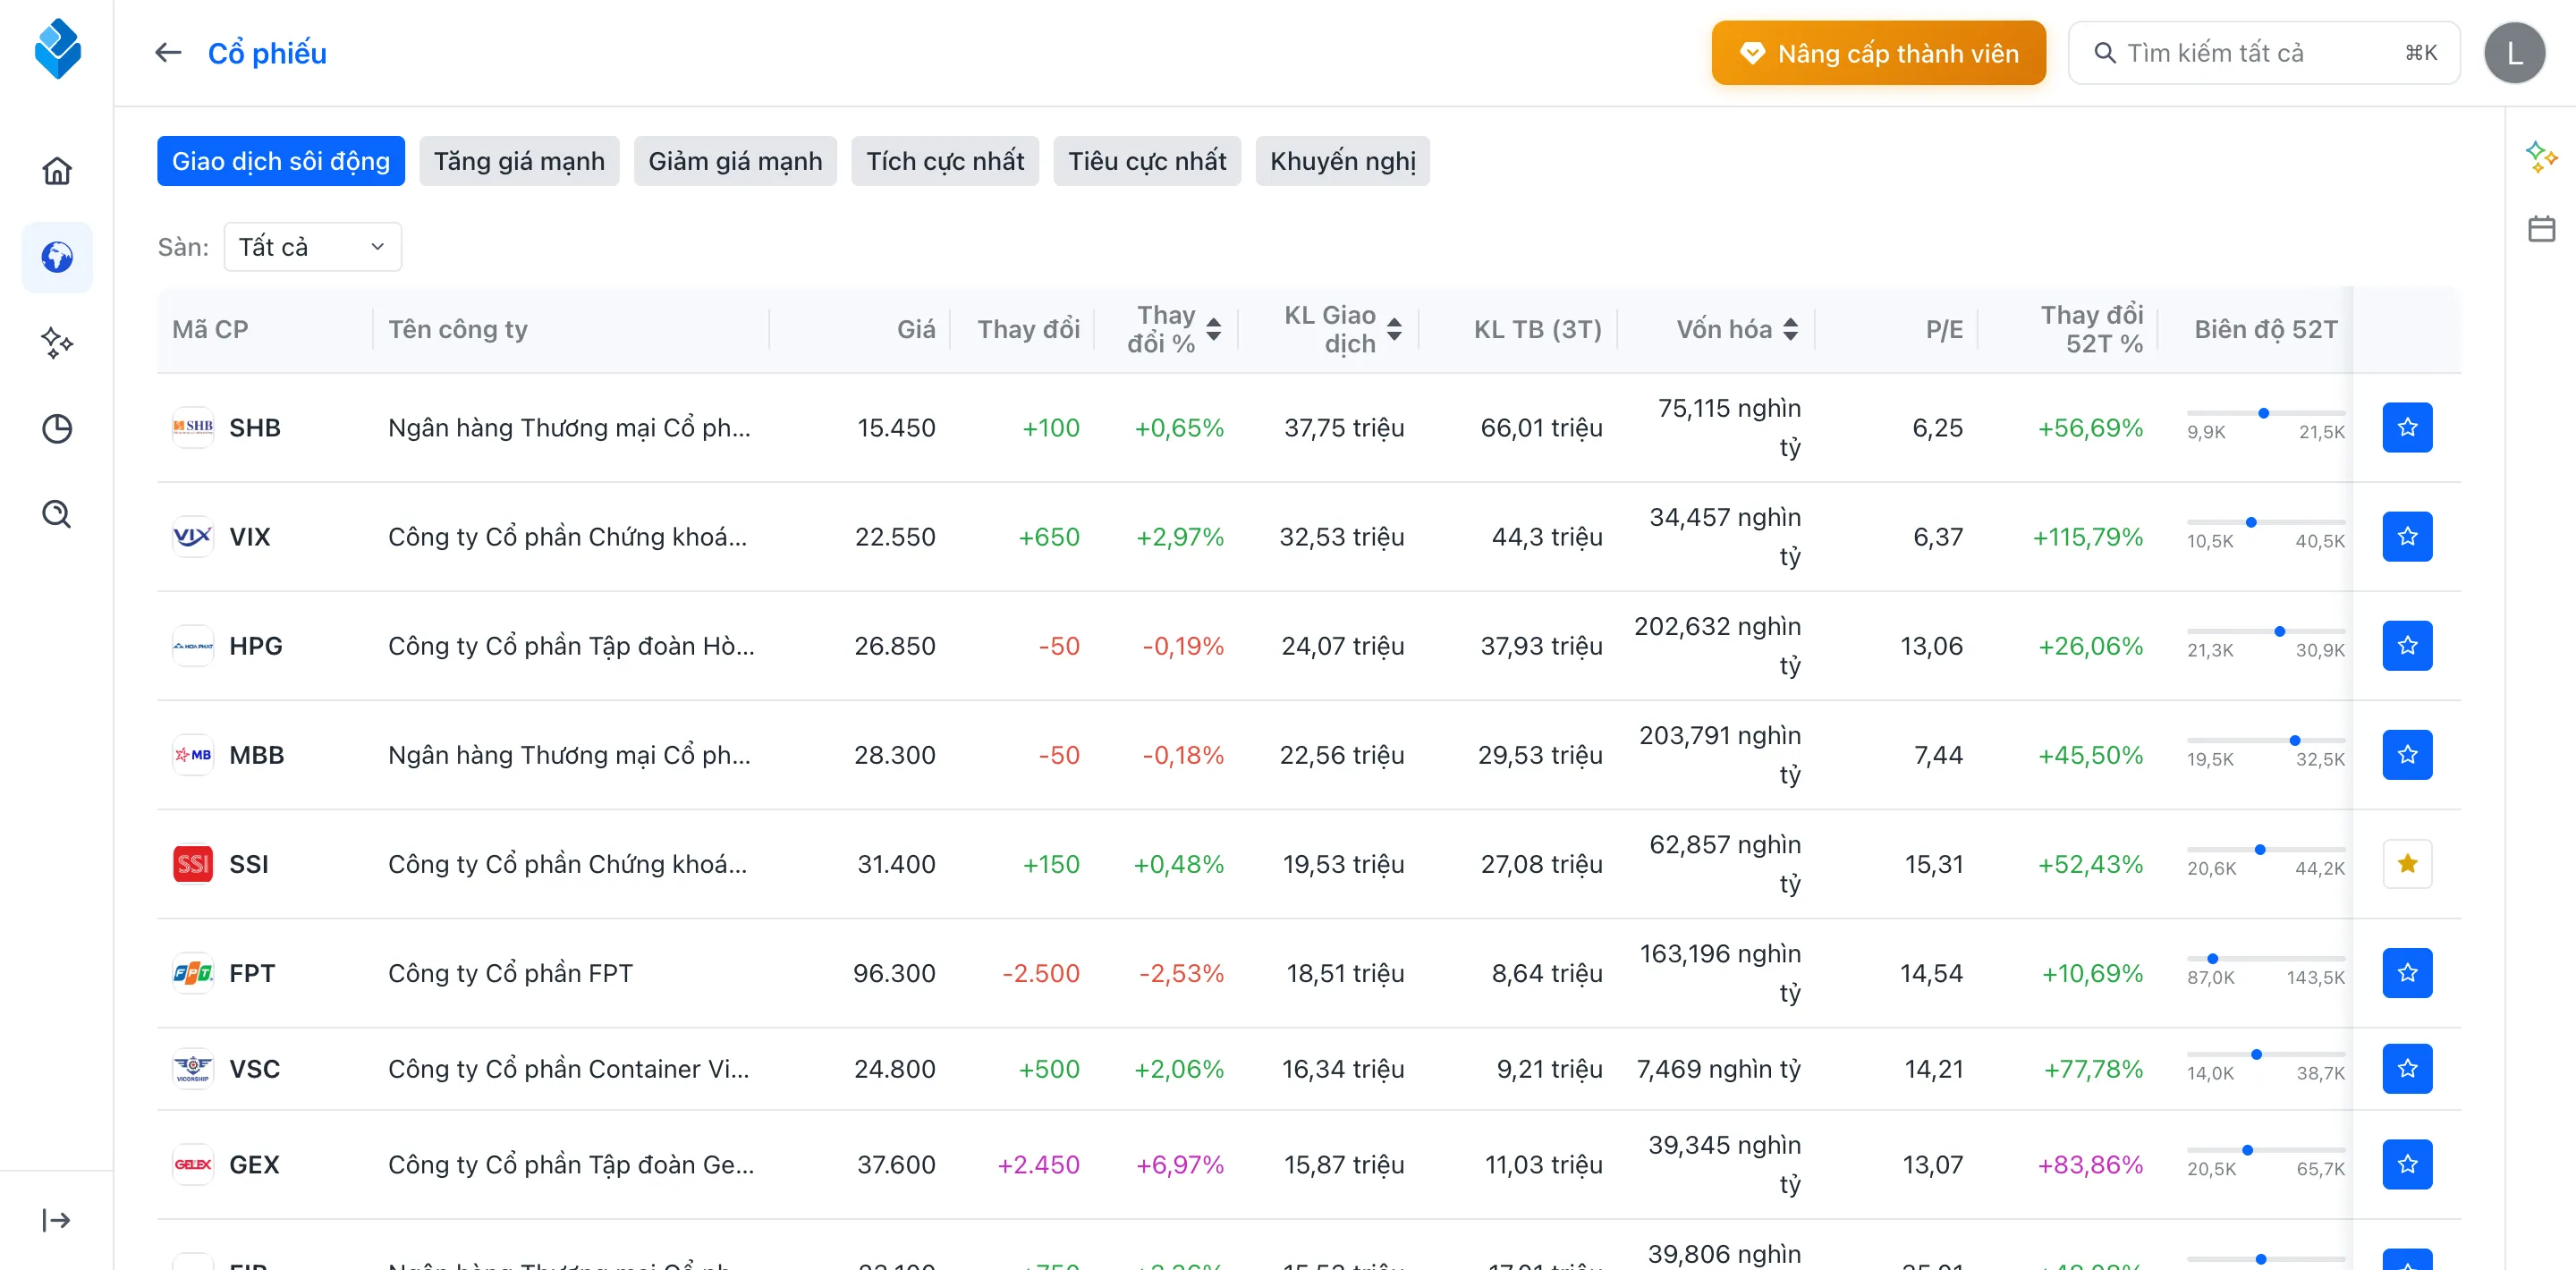Open the AI sparkles icon in left sidebar
The width and height of the screenshot is (2576, 1270).
[57, 343]
